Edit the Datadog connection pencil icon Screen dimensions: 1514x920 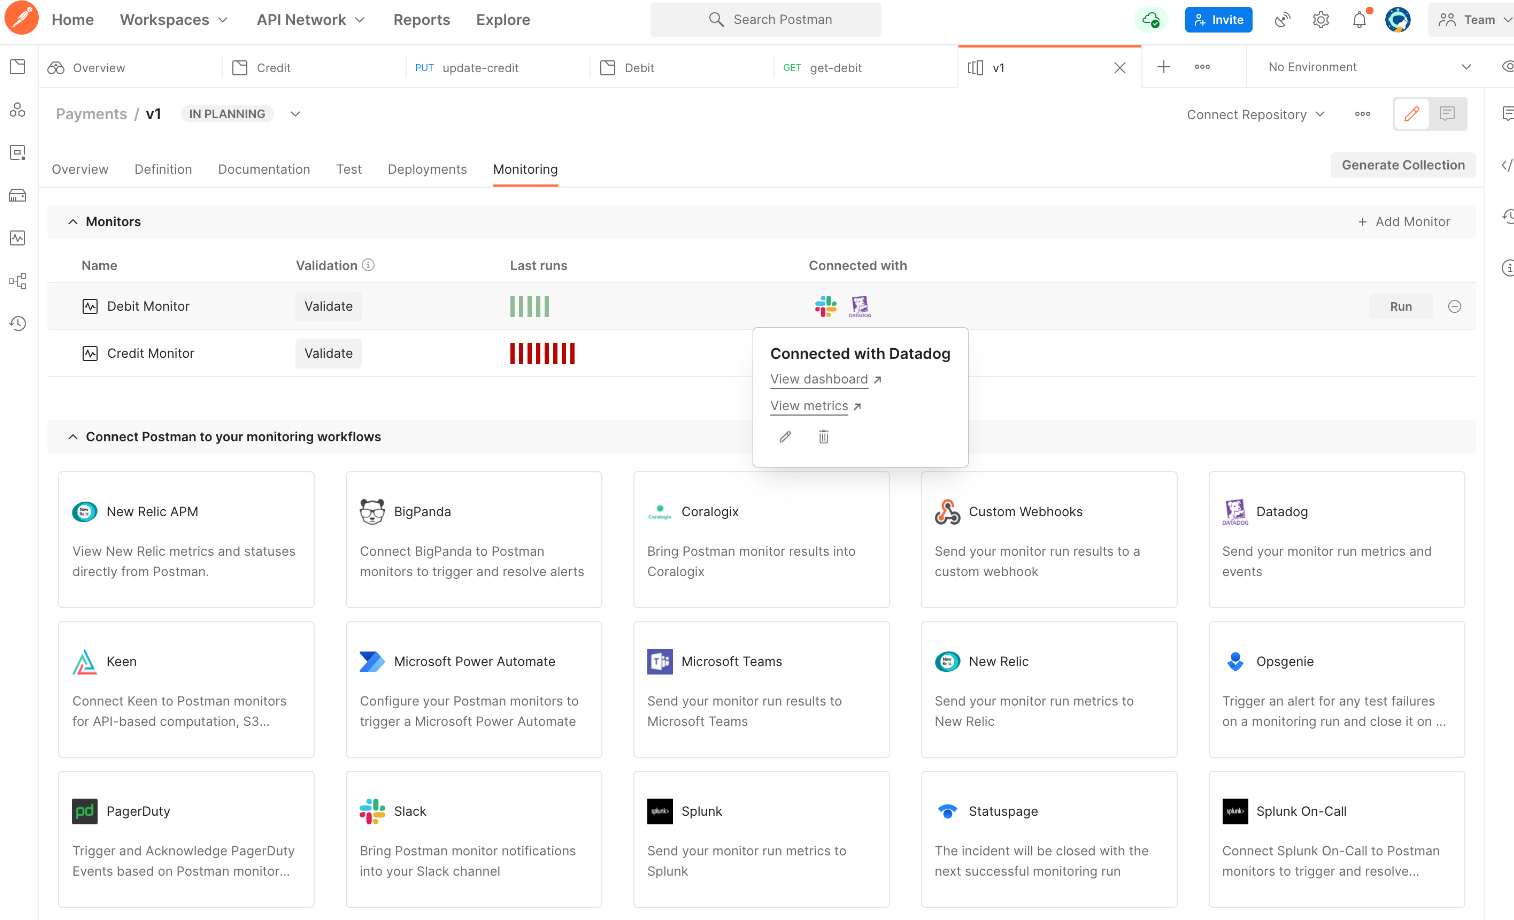point(785,437)
